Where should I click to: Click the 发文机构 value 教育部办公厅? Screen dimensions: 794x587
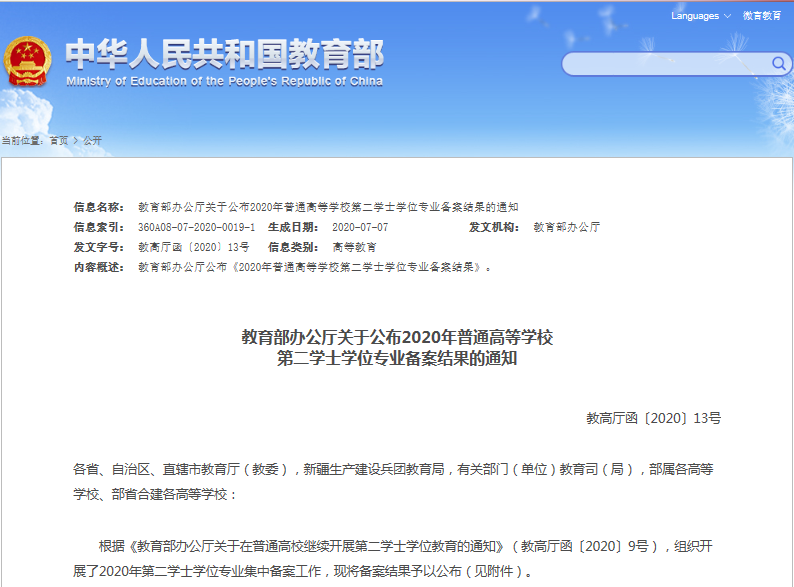[566, 227]
